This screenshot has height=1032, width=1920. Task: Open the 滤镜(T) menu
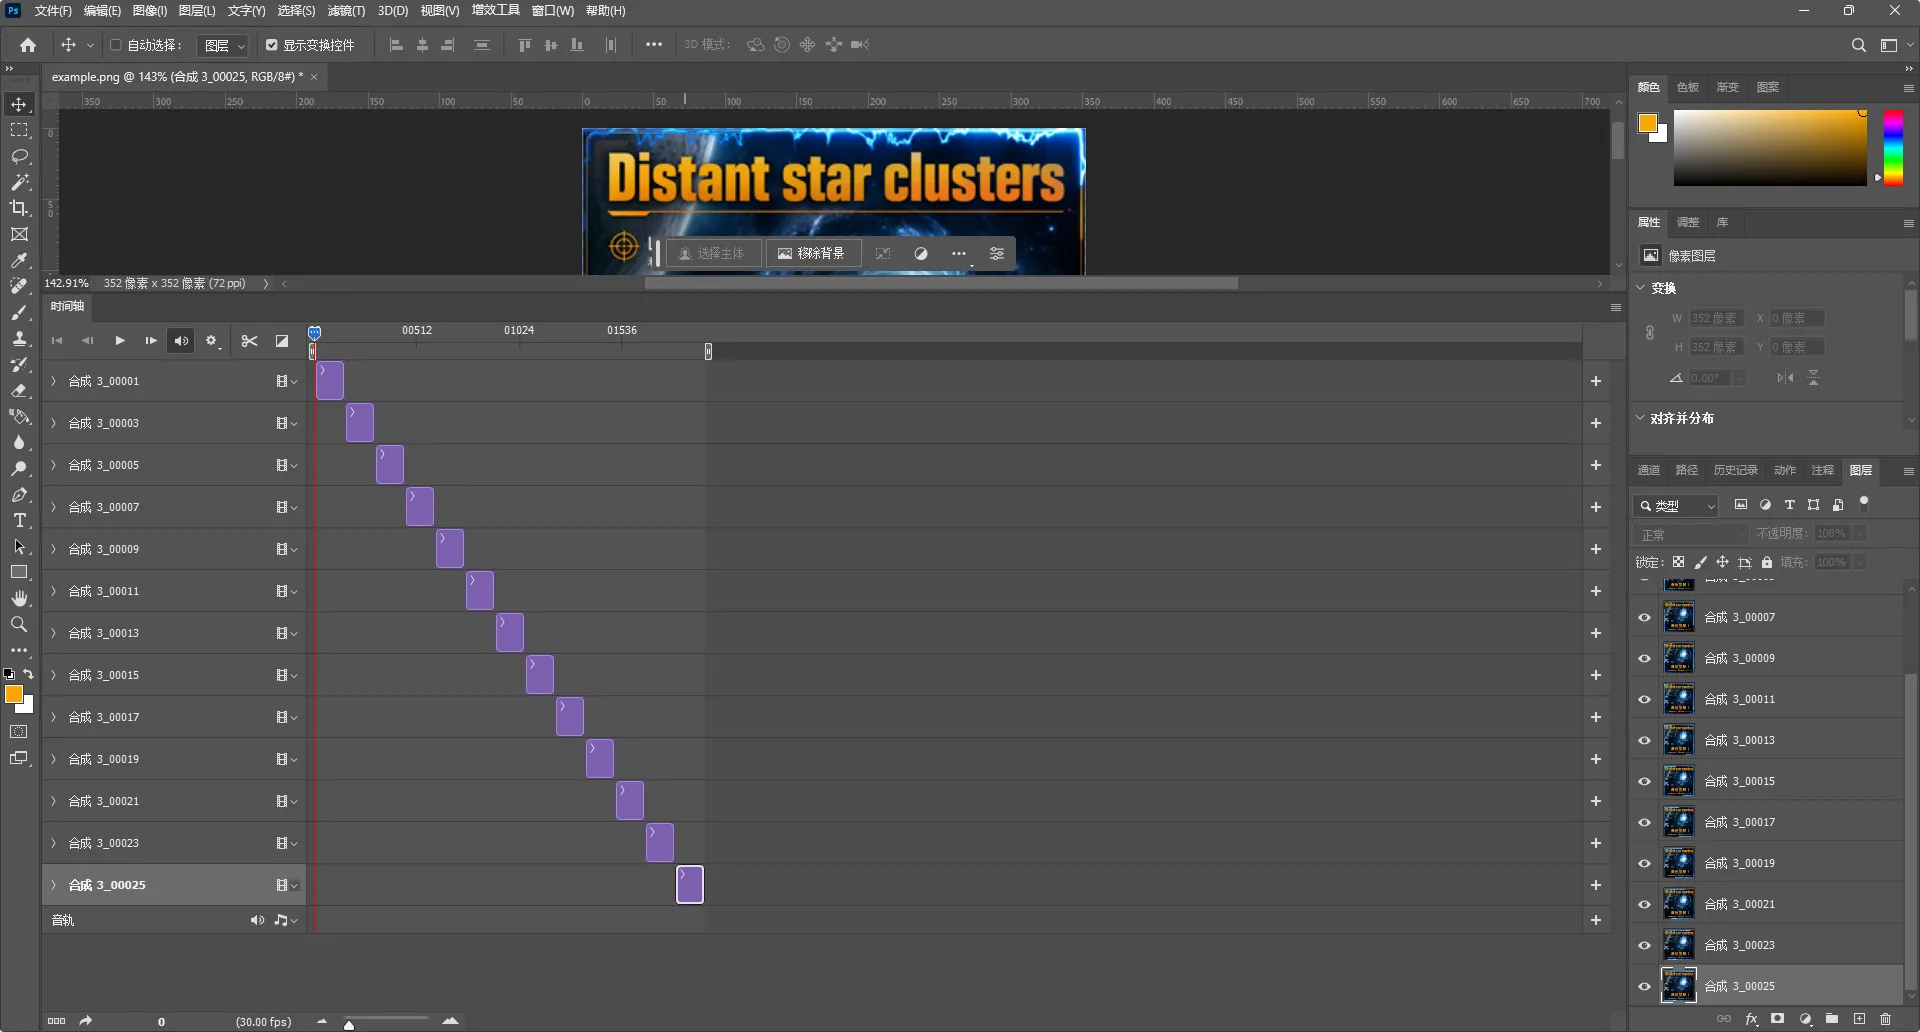(x=346, y=11)
